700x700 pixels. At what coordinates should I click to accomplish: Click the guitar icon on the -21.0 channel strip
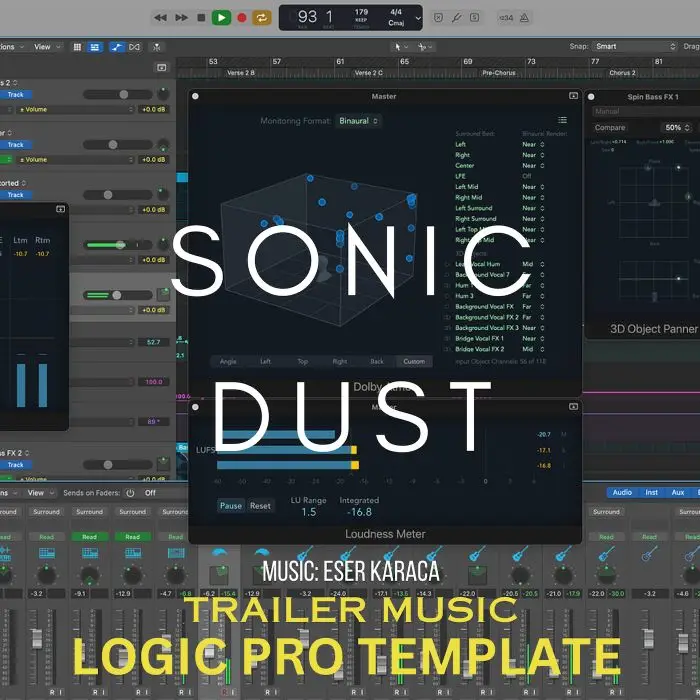click(x=563, y=554)
